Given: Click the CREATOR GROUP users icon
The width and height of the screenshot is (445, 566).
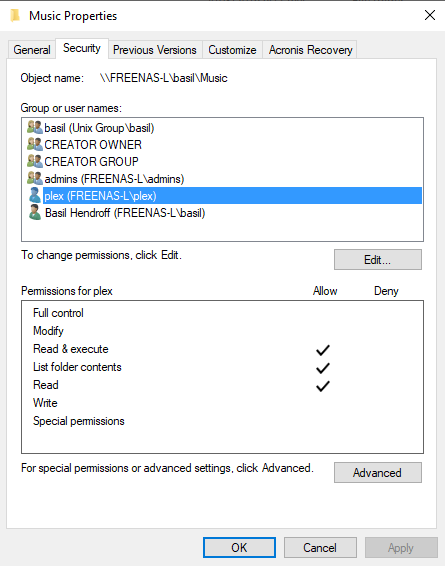Looking at the screenshot, I should 35,161.
